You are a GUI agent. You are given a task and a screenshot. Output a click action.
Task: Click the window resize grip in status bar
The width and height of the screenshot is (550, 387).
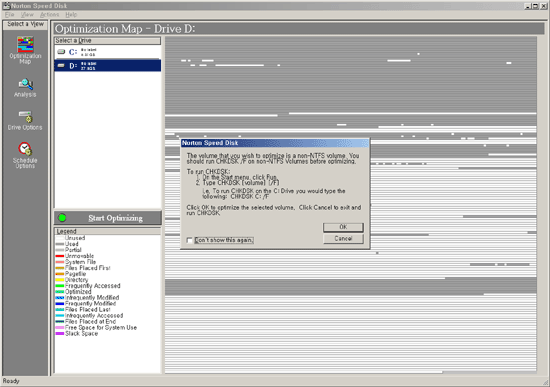[x=546, y=383]
